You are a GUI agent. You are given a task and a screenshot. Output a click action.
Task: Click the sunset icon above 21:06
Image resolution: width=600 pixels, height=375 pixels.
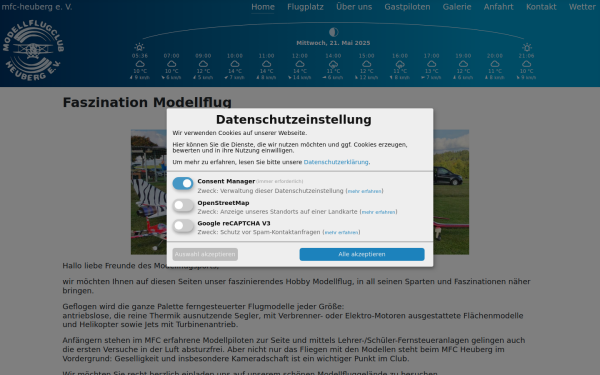point(527,47)
